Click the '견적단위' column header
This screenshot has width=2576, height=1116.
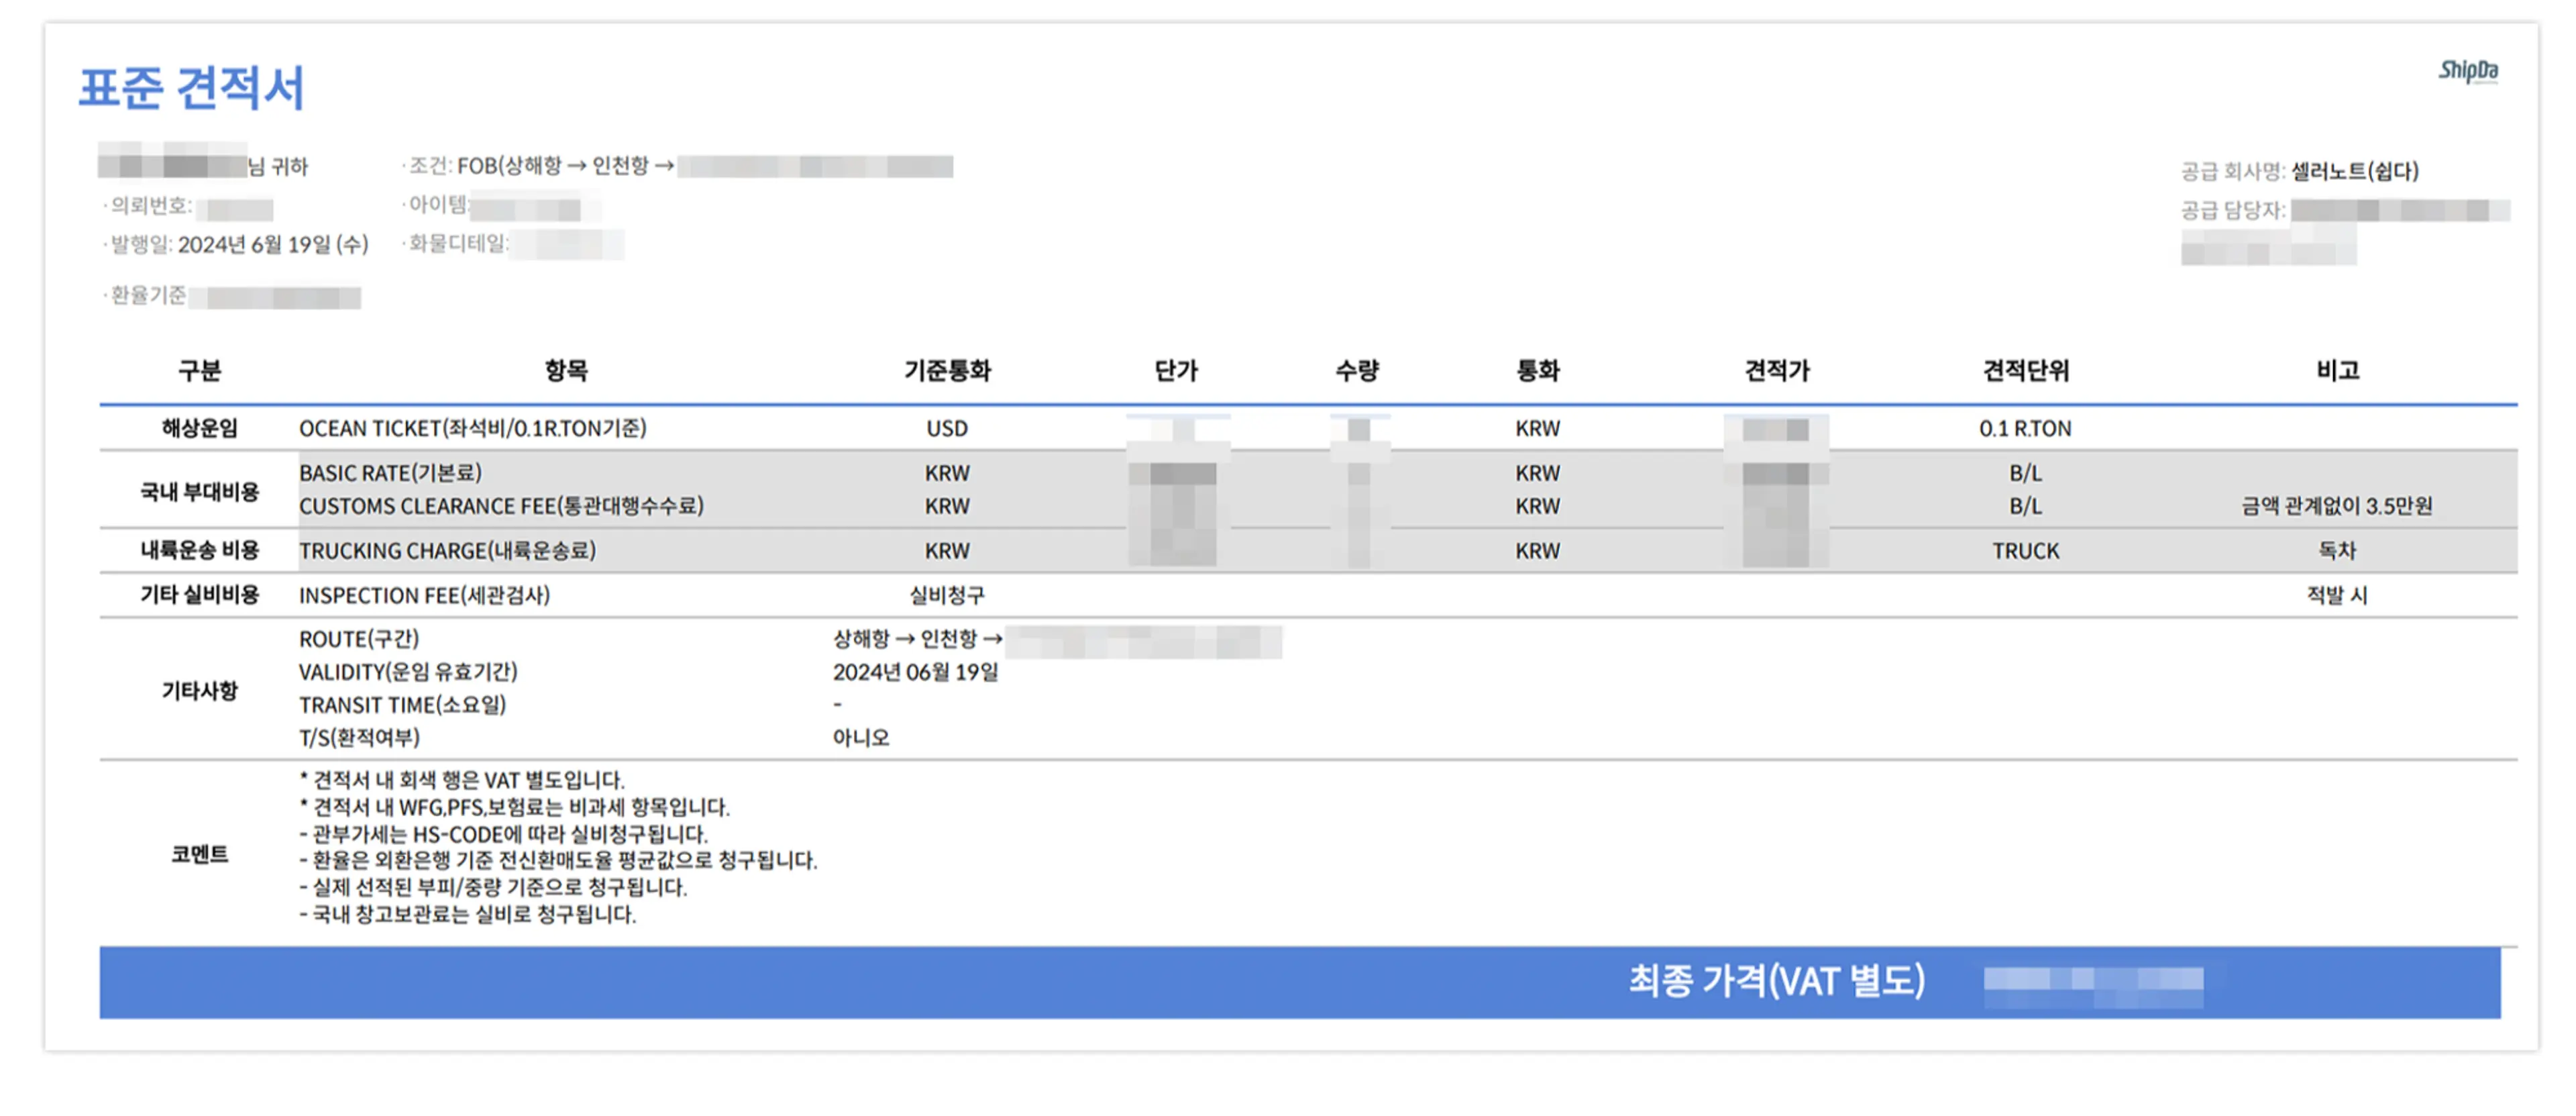coord(2026,371)
